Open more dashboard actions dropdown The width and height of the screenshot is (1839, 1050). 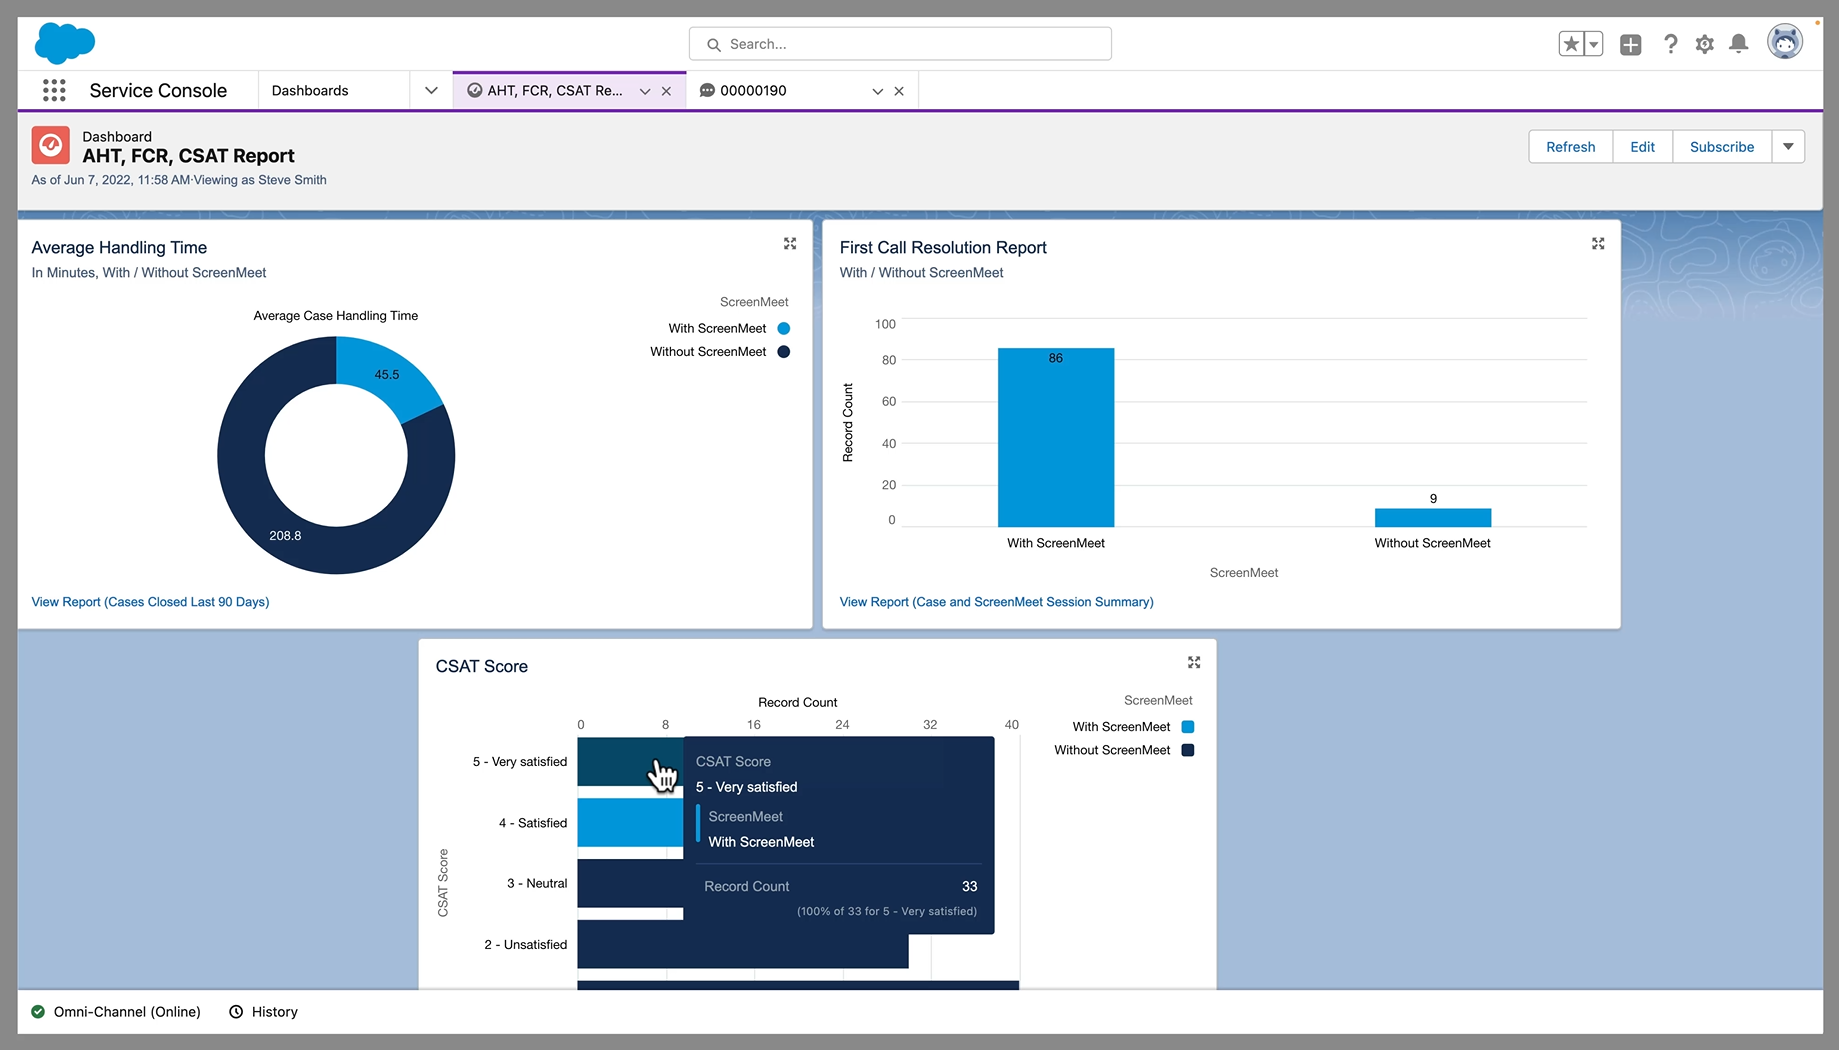[x=1788, y=147]
